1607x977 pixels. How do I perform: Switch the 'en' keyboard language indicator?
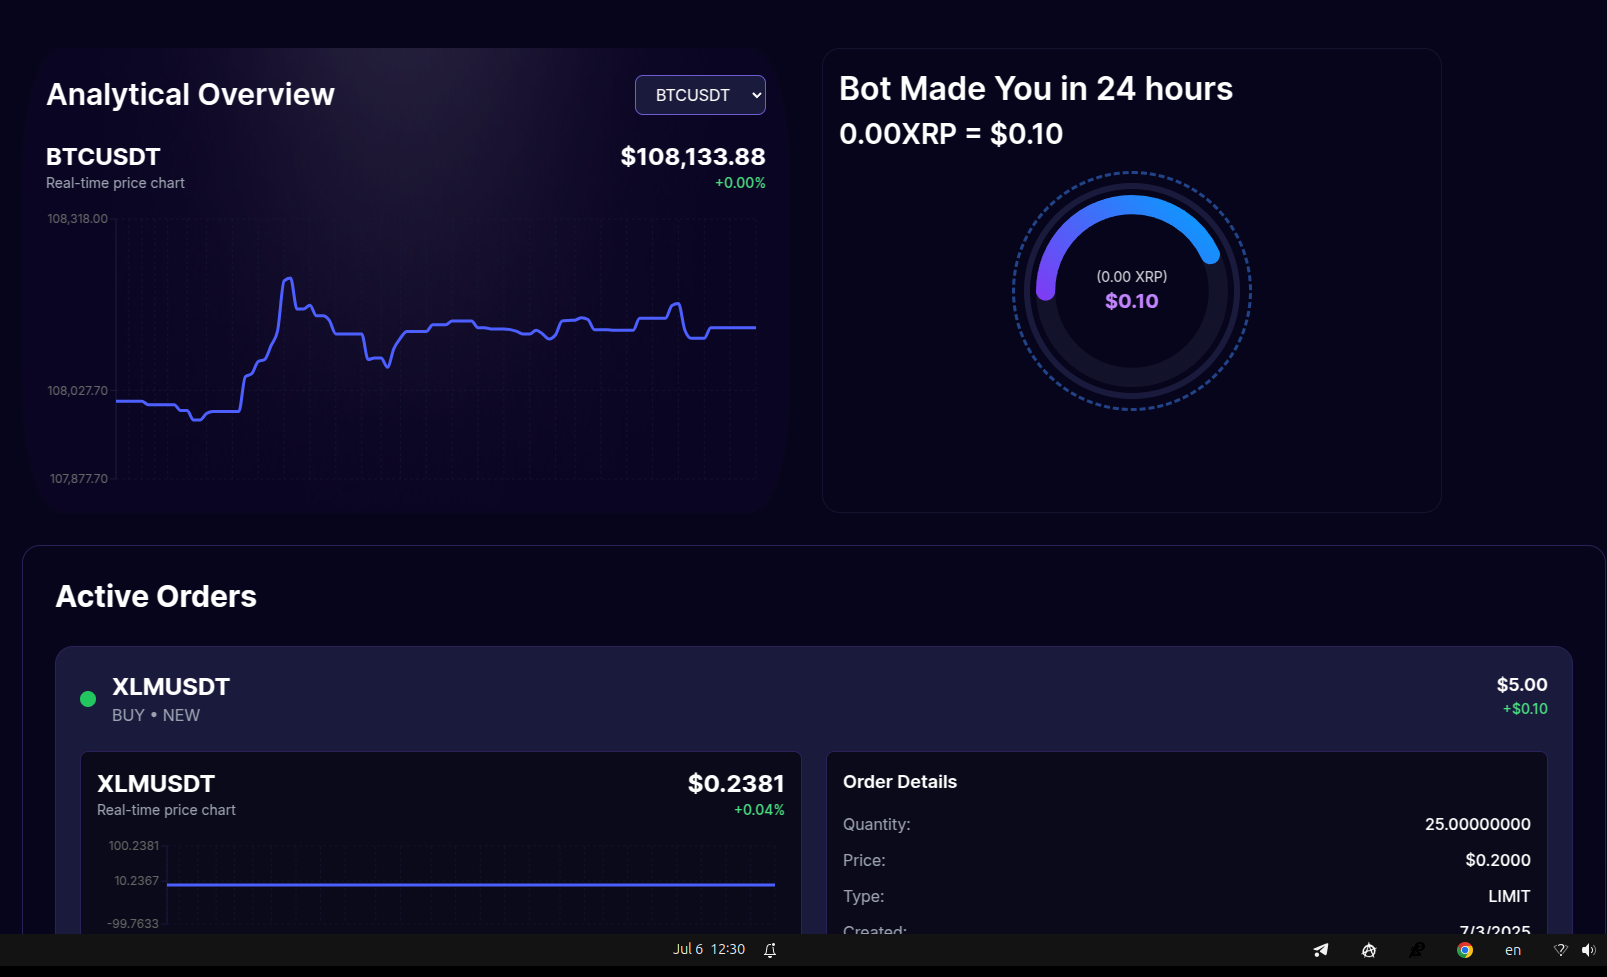click(x=1513, y=950)
